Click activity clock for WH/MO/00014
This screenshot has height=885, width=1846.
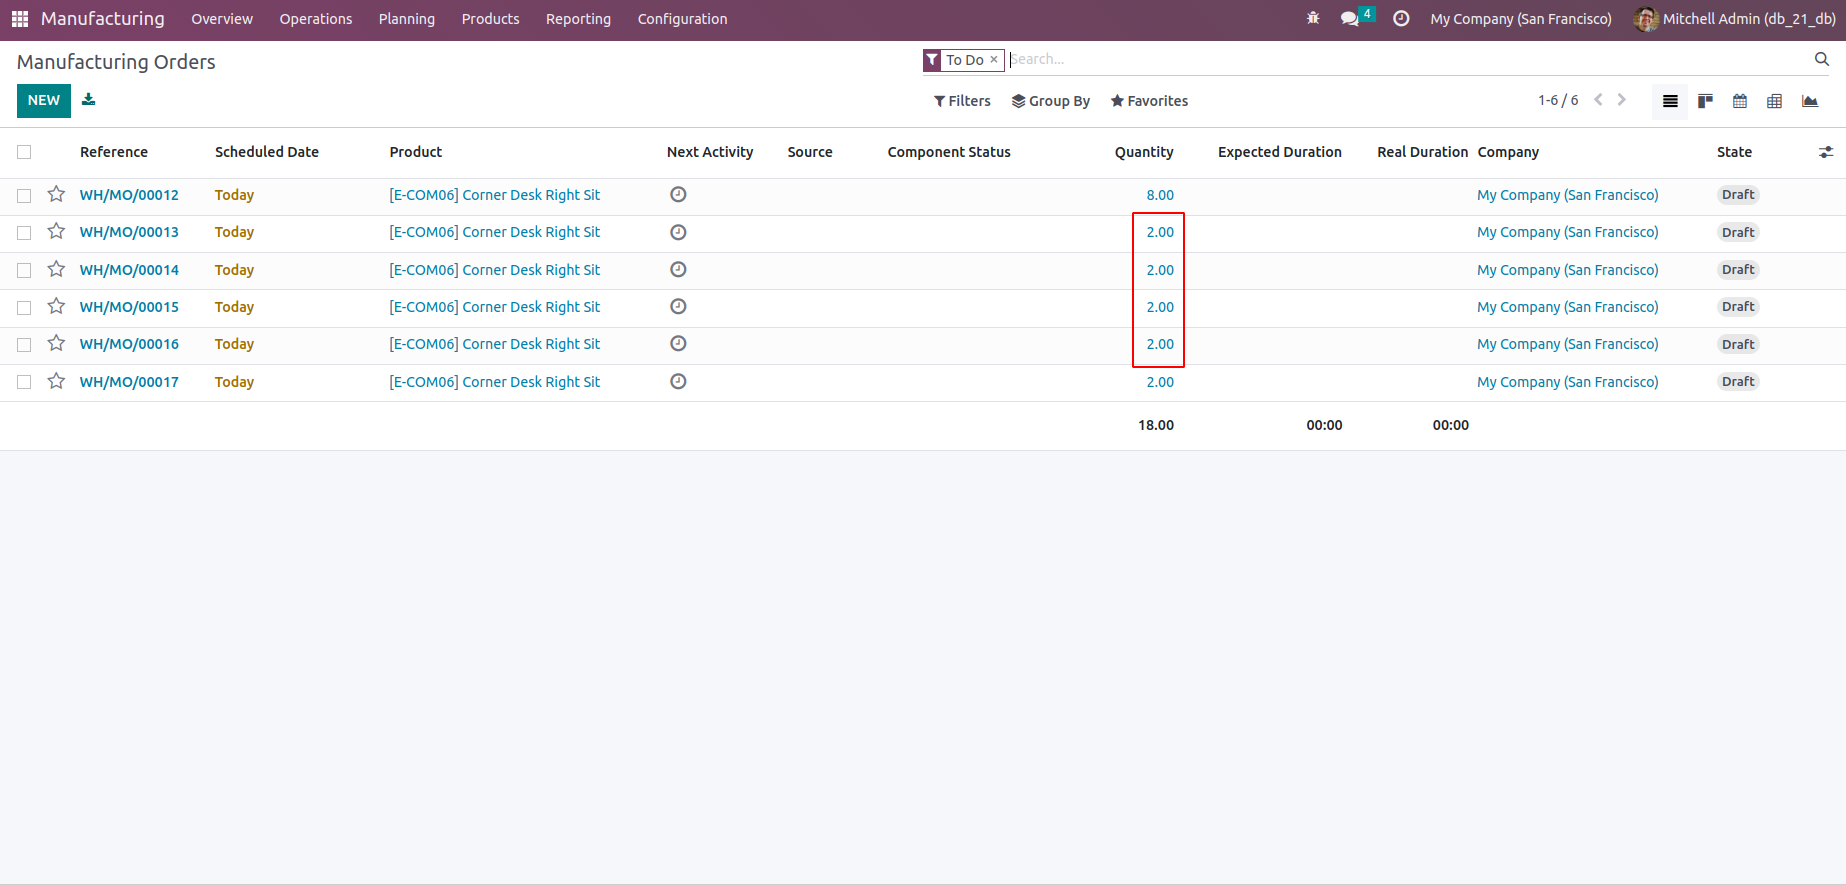[x=678, y=270]
